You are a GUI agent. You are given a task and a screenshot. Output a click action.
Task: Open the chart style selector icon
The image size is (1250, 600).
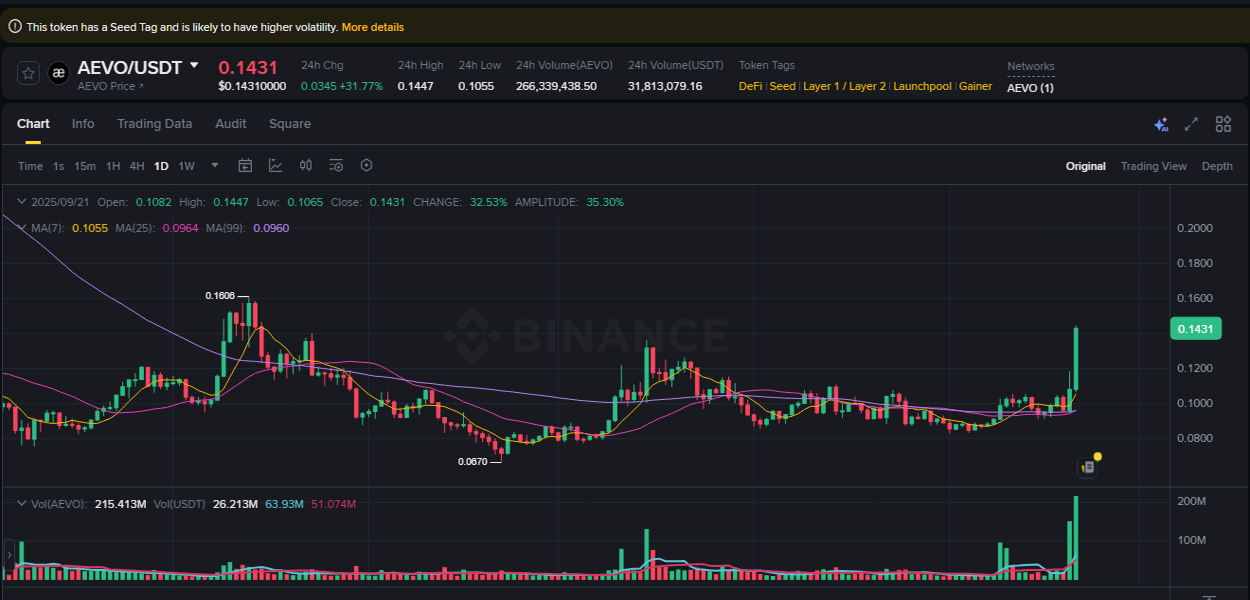click(x=276, y=165)
